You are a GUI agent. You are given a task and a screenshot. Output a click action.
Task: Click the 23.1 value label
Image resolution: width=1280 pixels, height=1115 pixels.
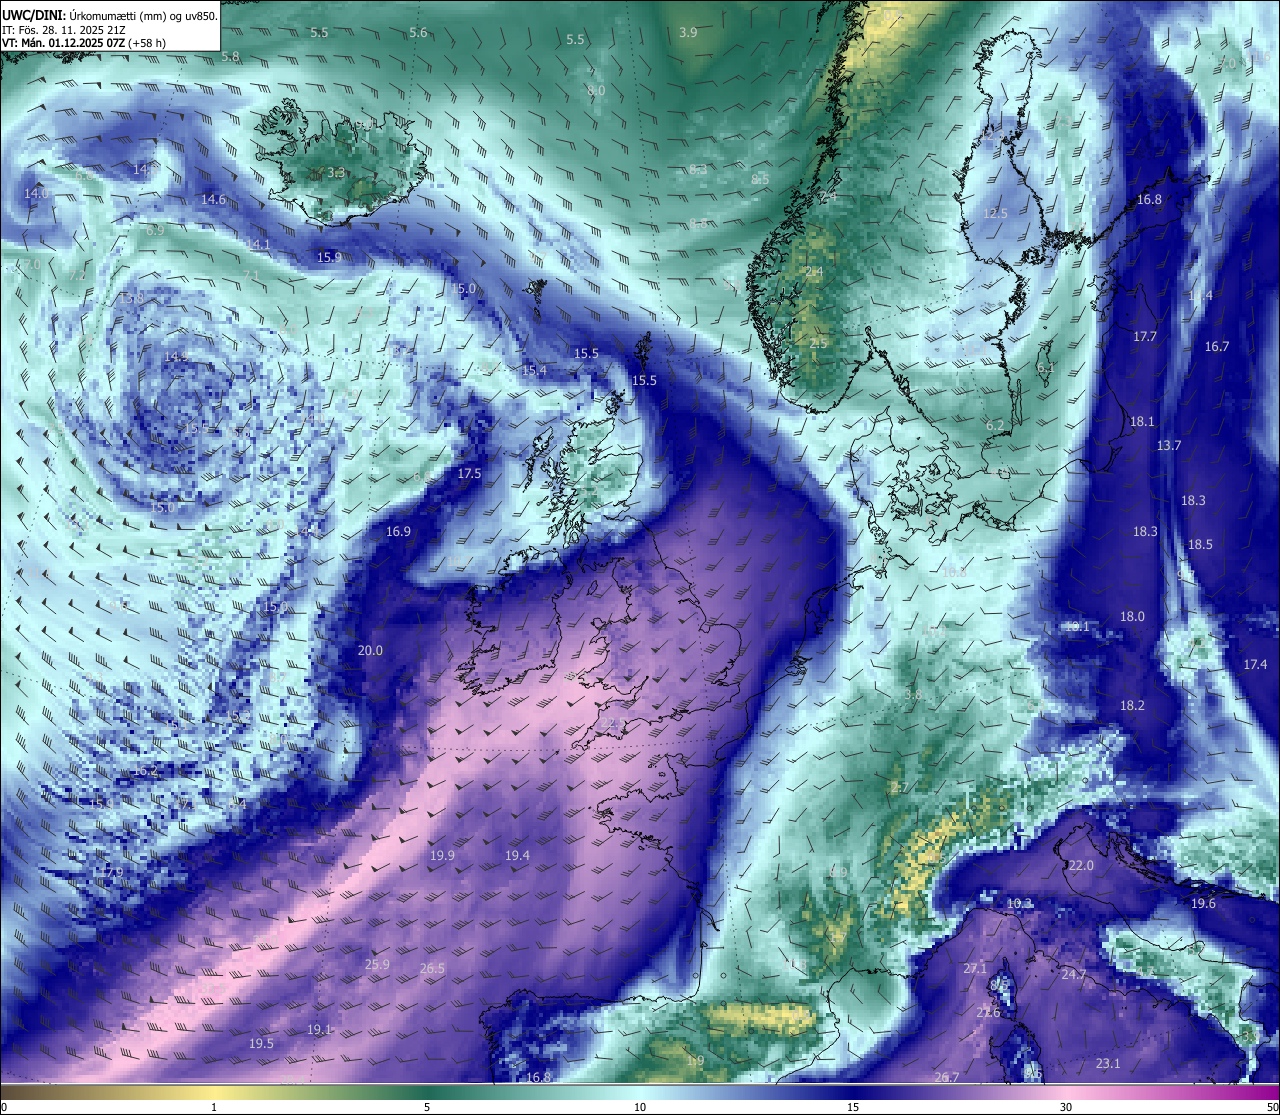(1108, 1064)
